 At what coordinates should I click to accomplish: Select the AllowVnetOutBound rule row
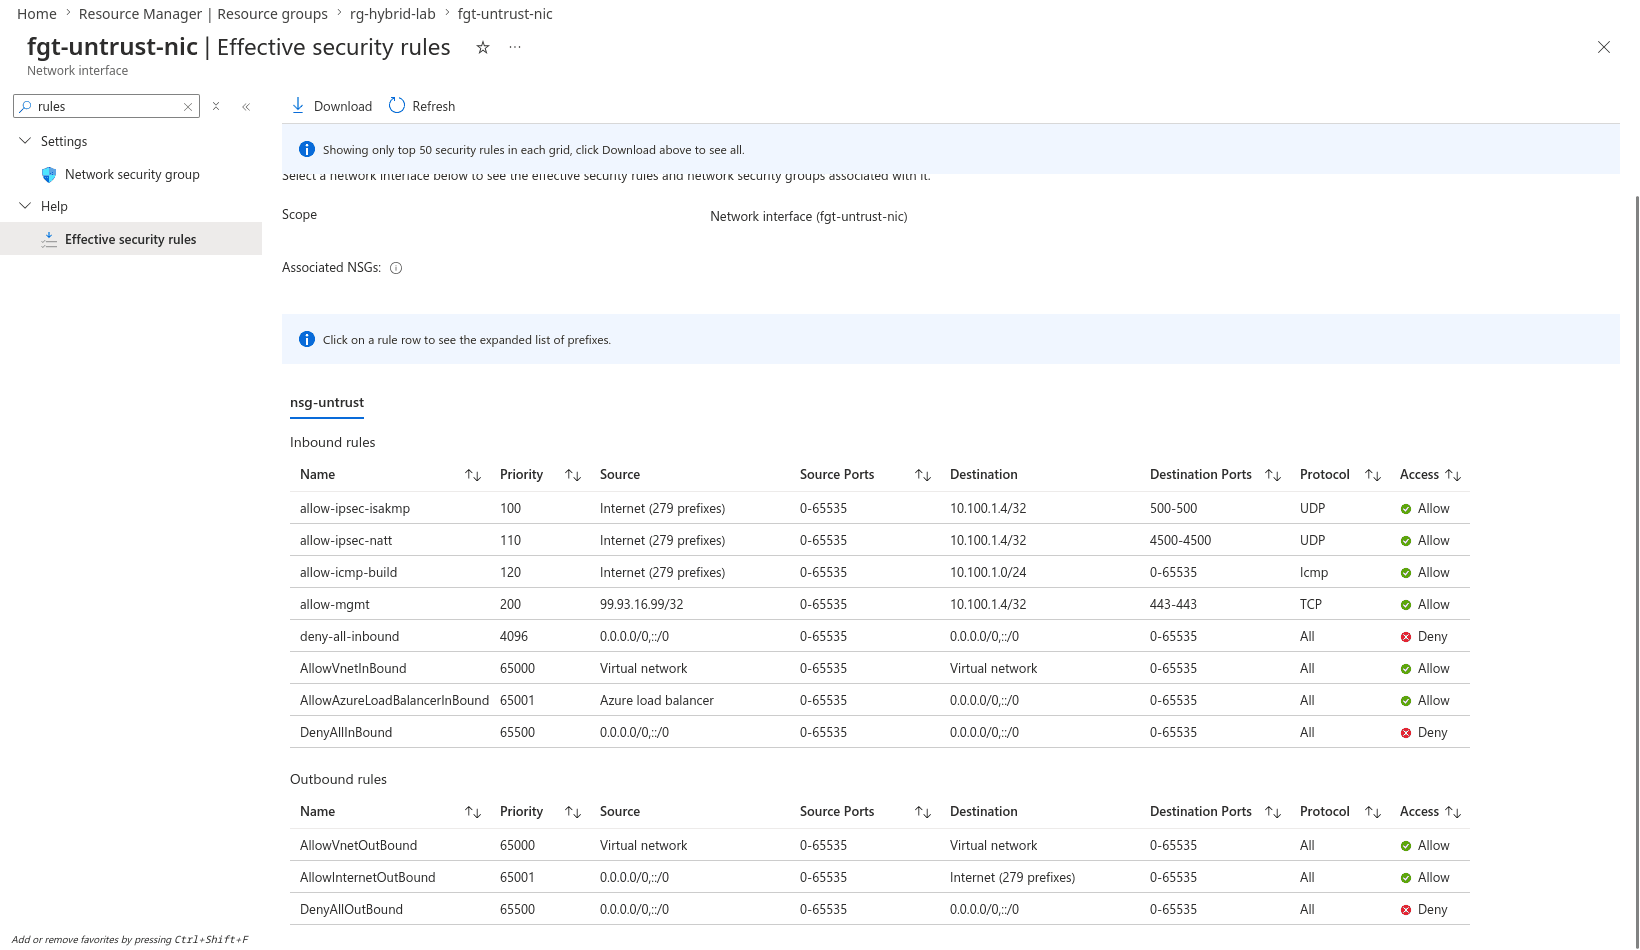(x=880, y=845)
